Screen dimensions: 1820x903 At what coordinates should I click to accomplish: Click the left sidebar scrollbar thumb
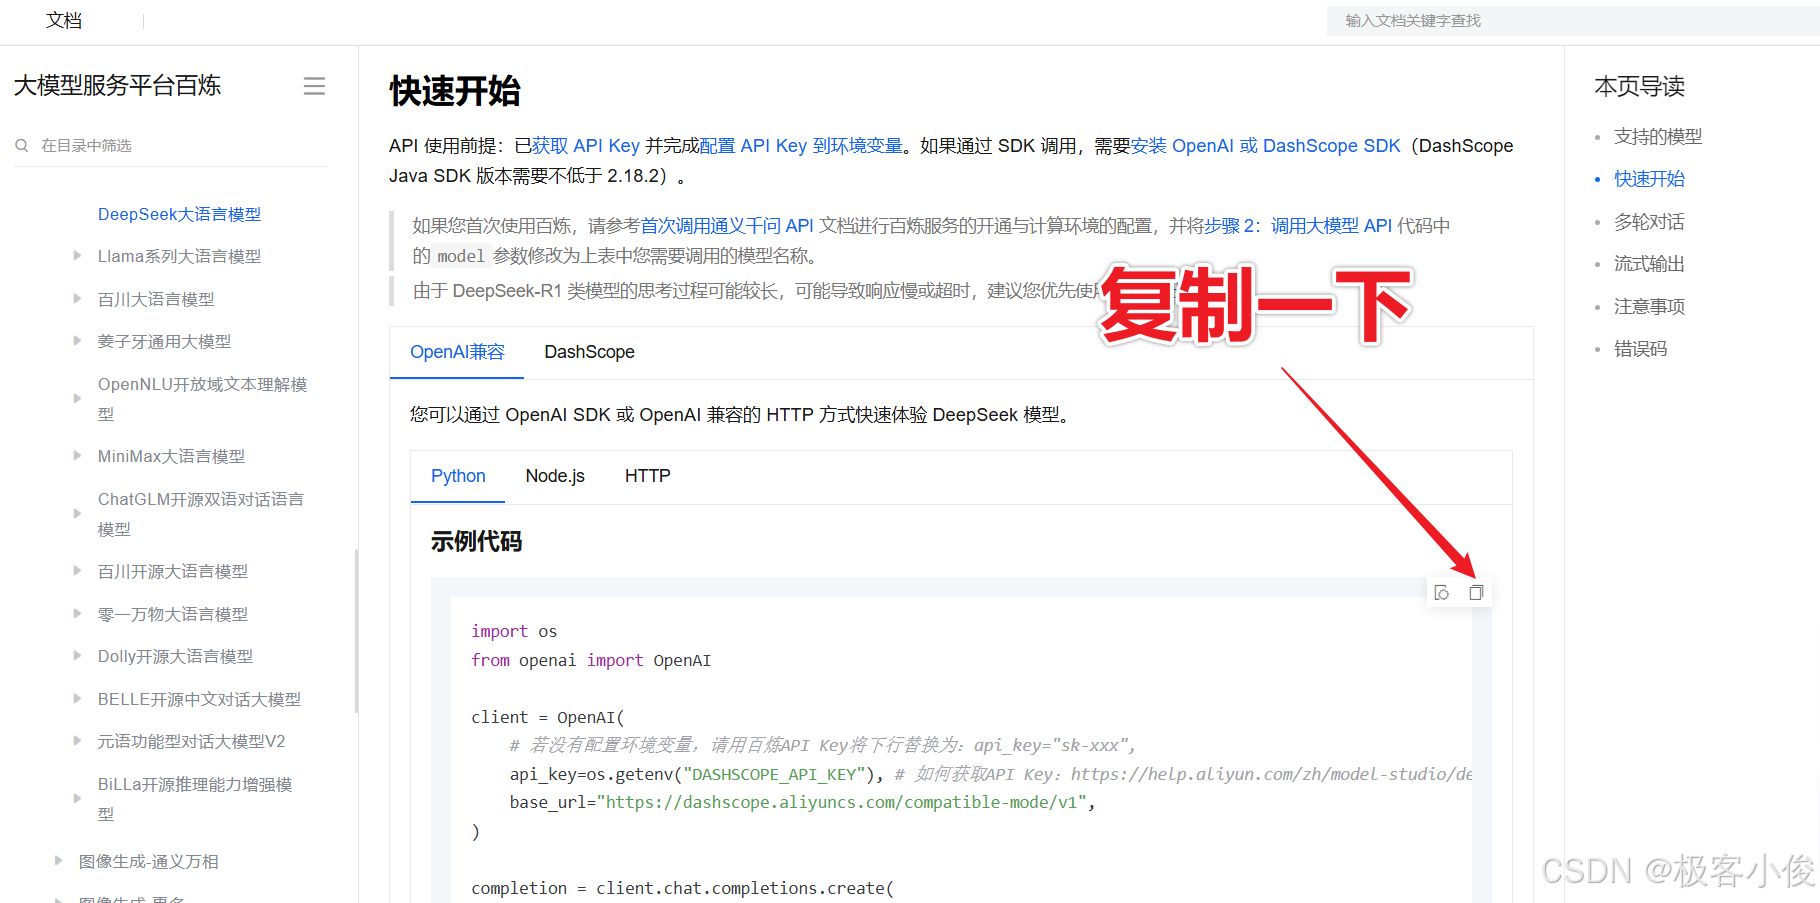(x=356, y=631)
